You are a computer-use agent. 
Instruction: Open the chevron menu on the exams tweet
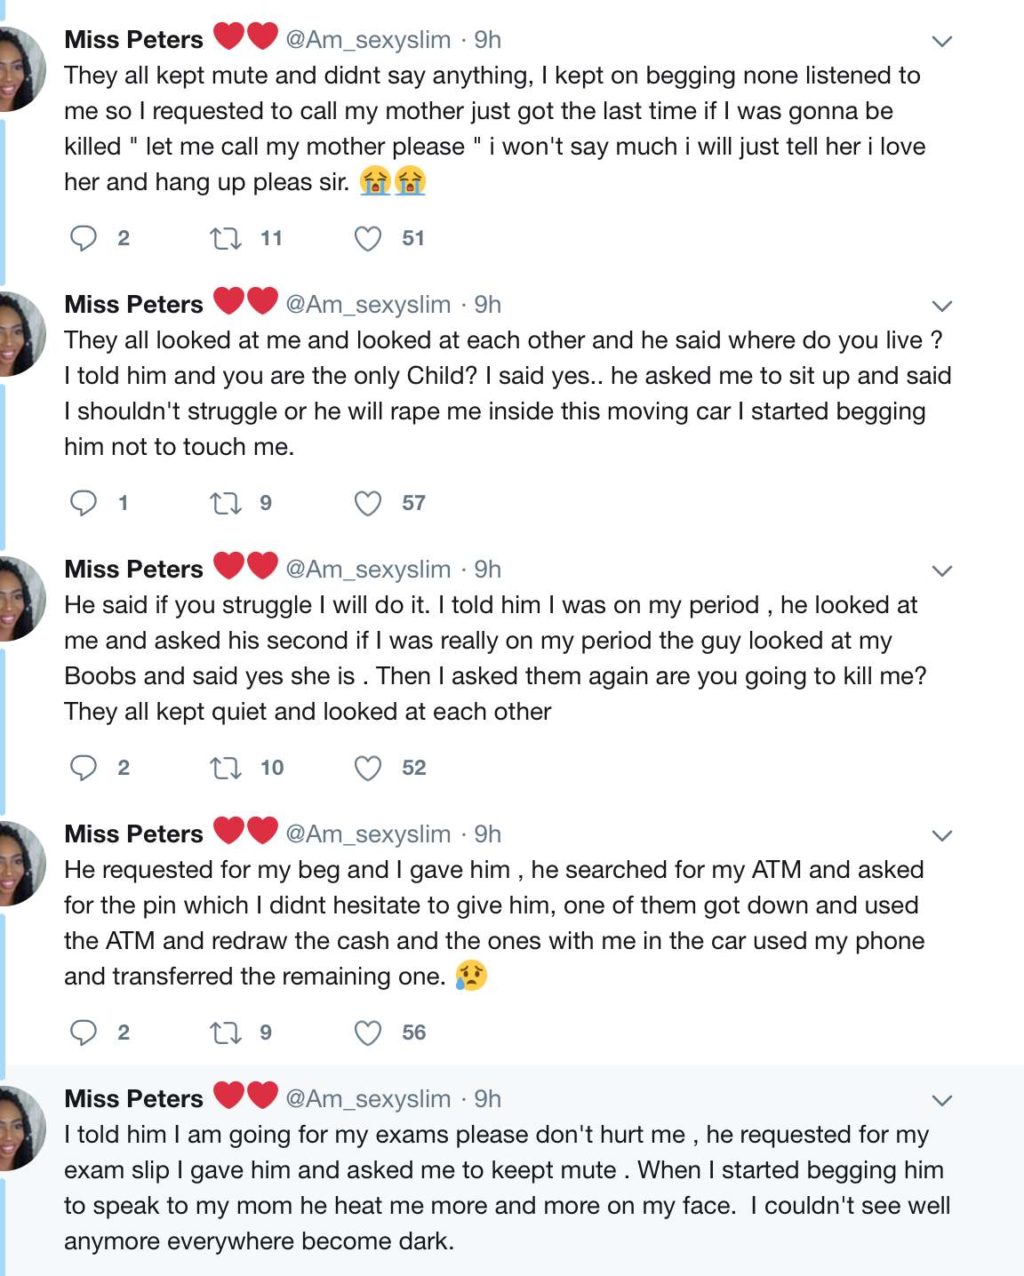point(941,1100)
